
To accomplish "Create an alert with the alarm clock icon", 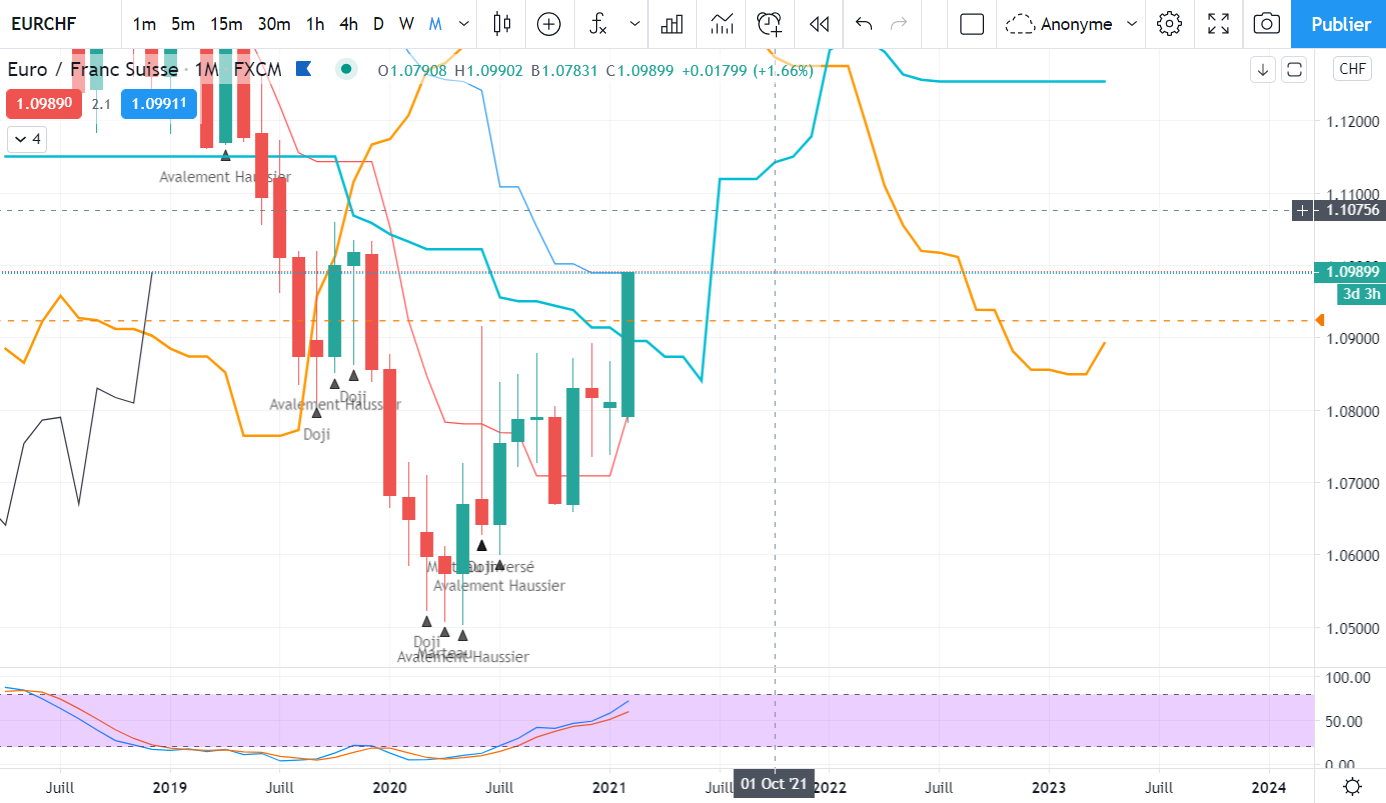I will pos(769,24).
